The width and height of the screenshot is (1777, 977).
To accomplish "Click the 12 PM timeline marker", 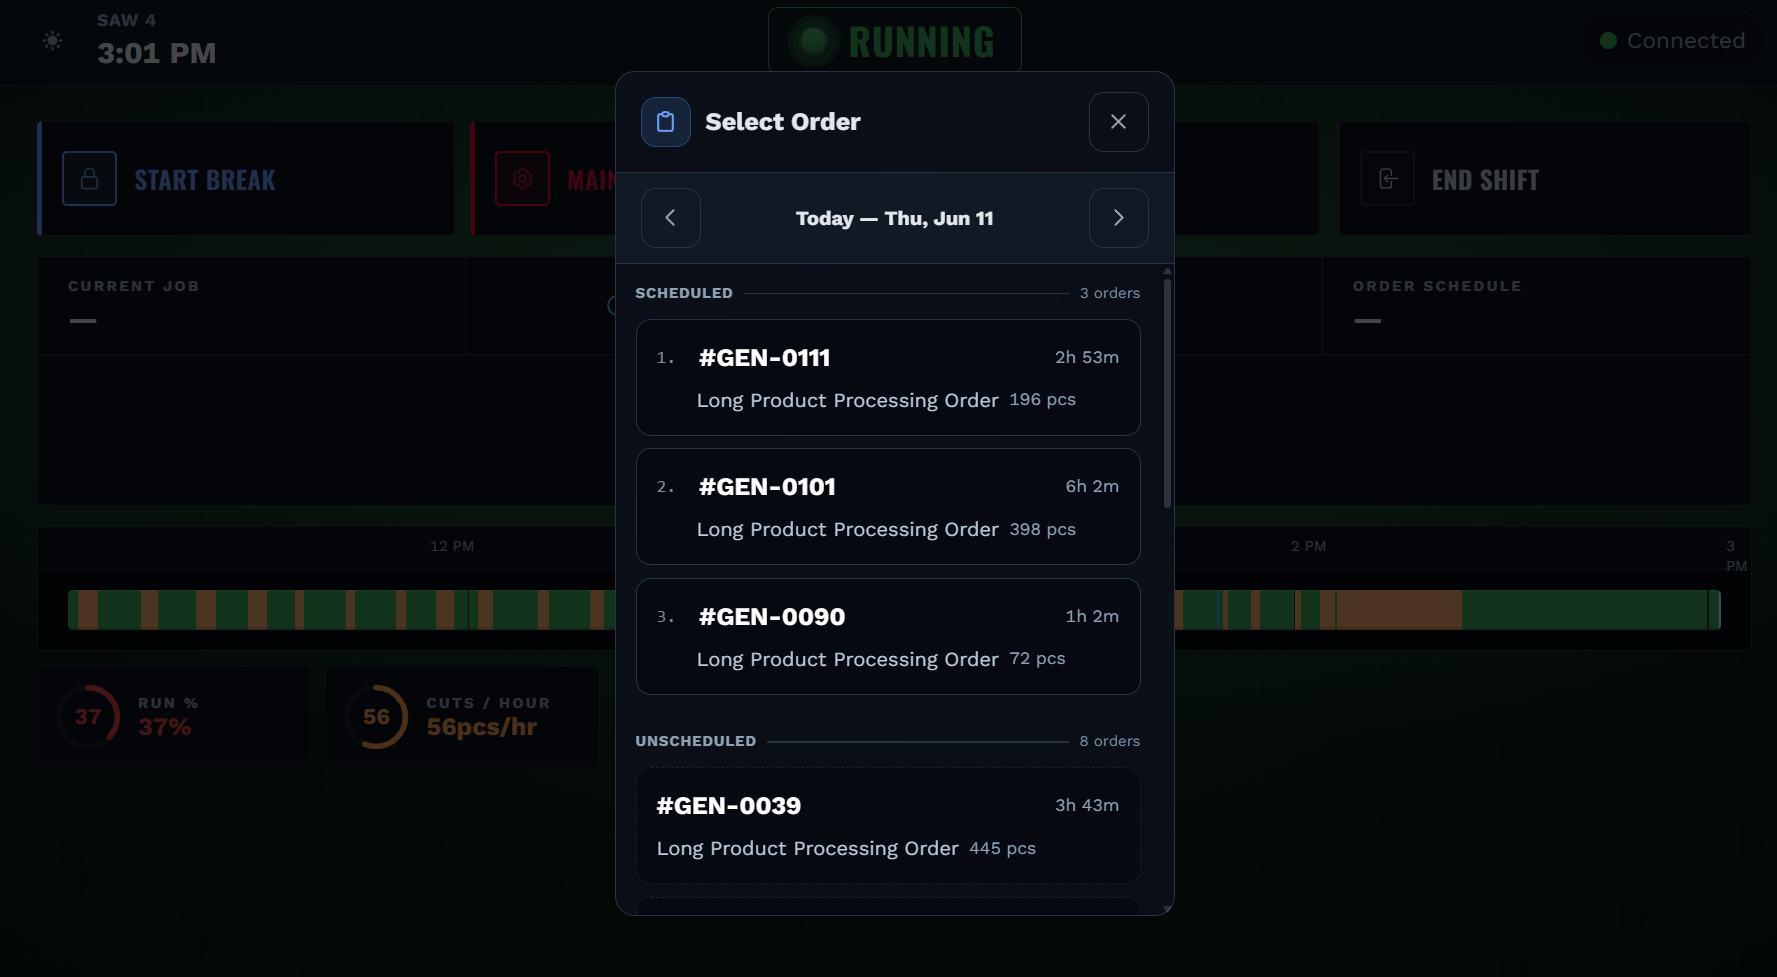I will (x=452, y=546).
